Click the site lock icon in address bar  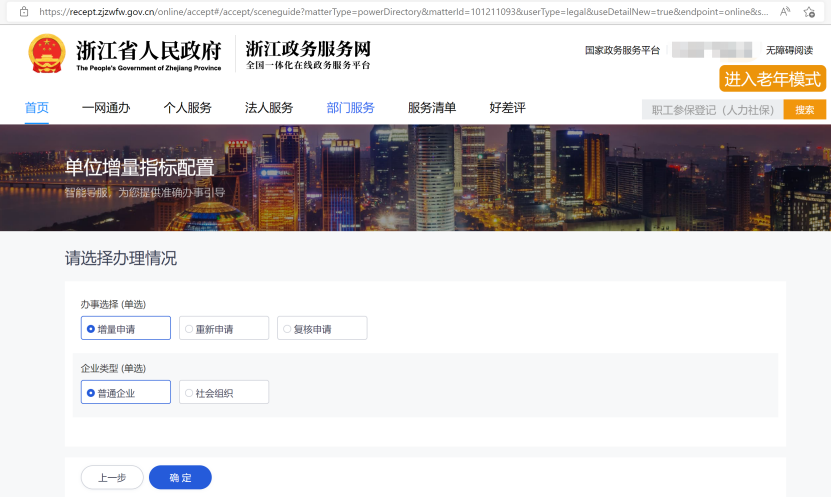(24, 11)
